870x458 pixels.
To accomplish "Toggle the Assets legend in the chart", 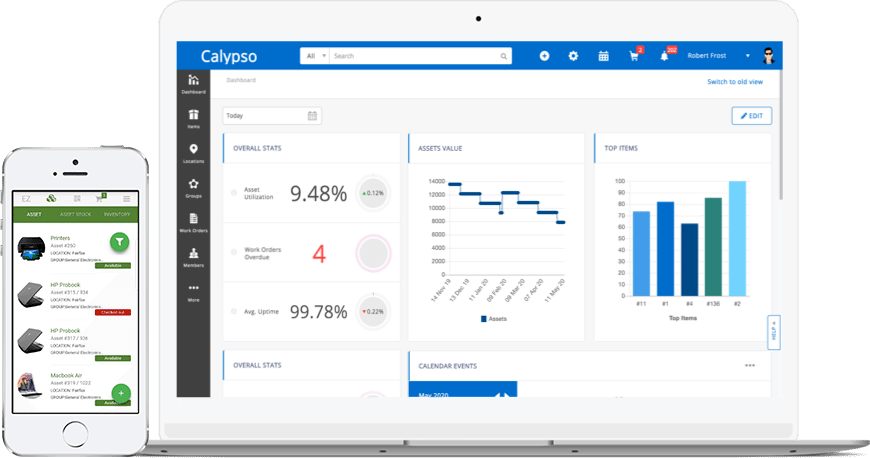I will click(494, 319).
